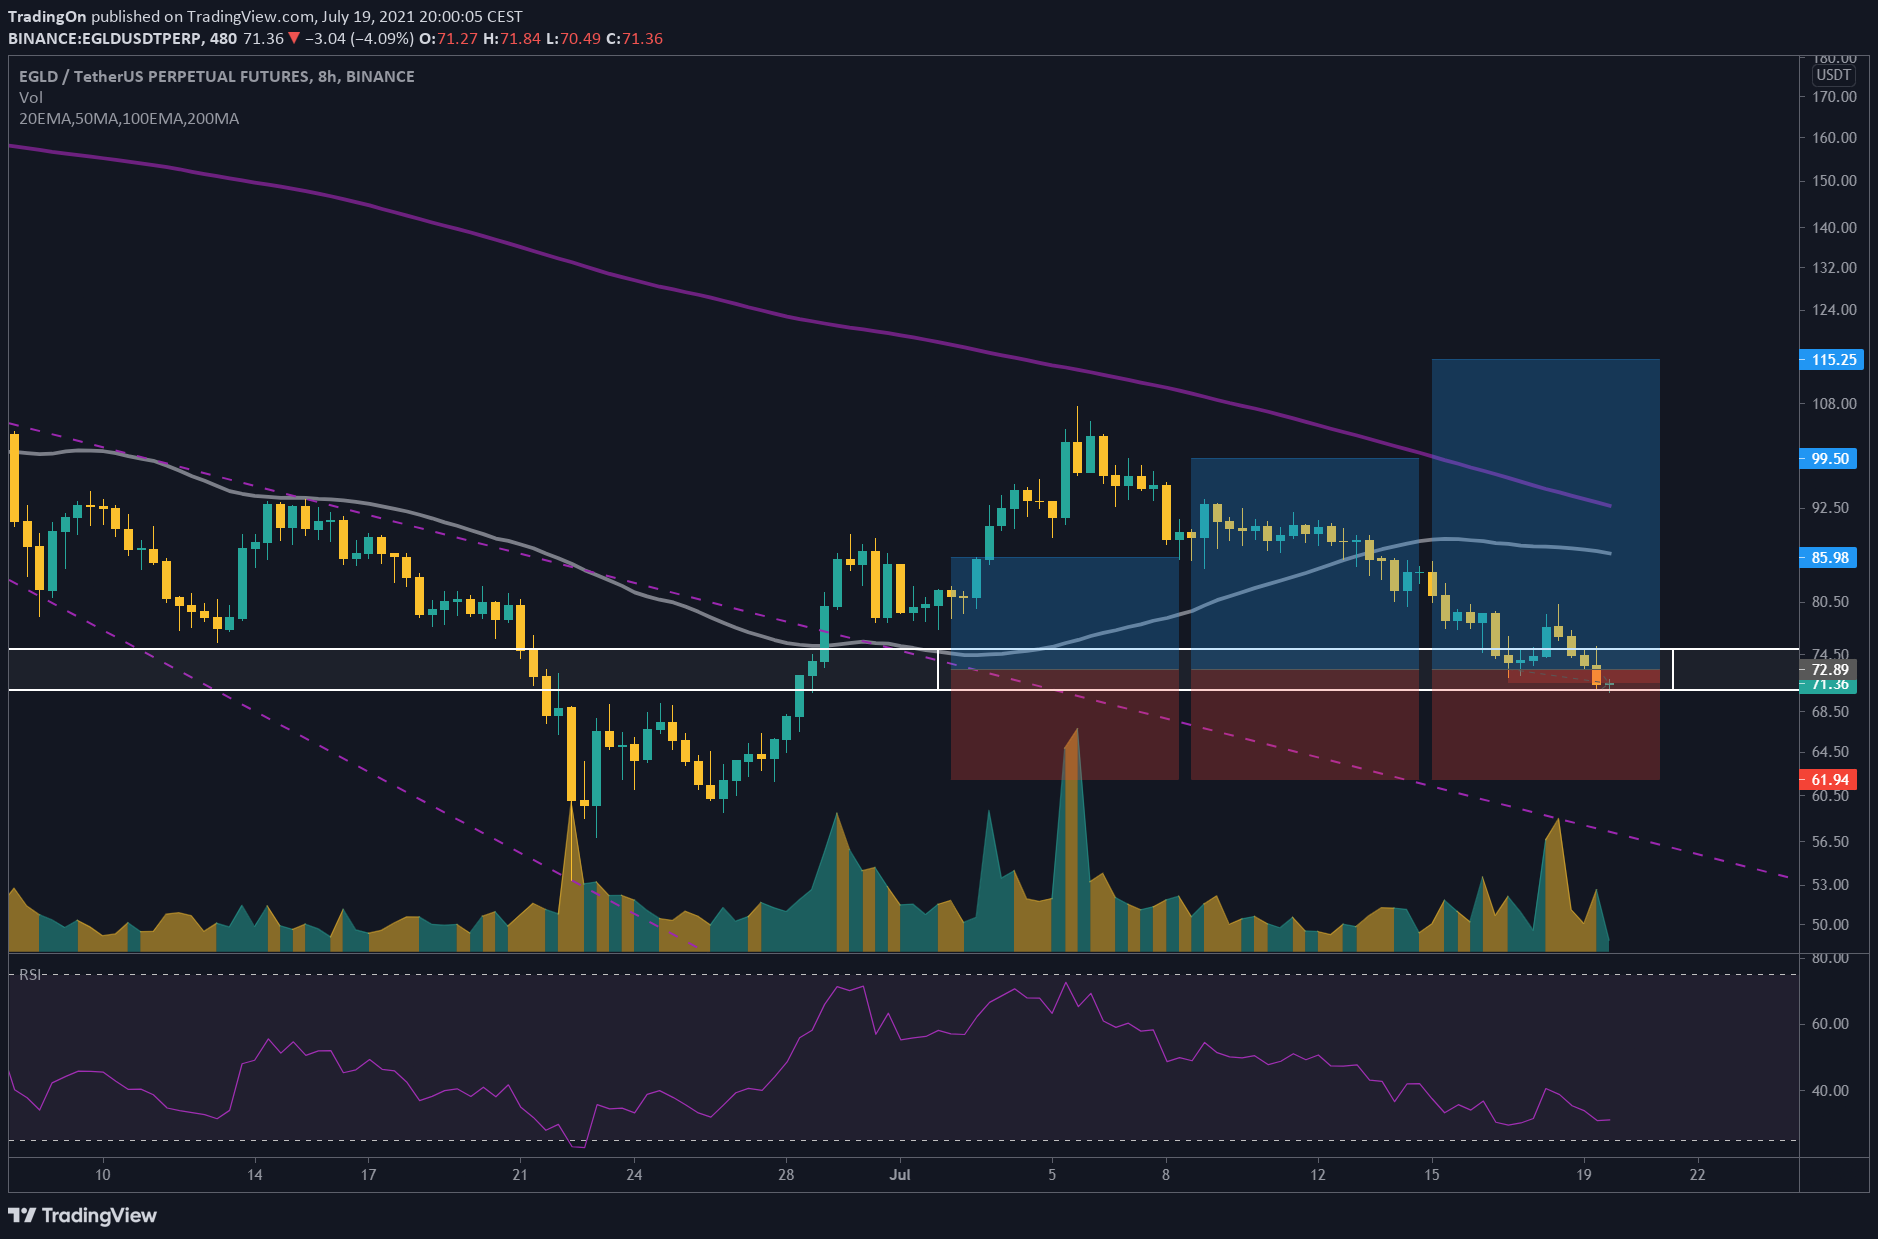
Task: Click the 80.50 price axis label
Action: point(1830,601)
